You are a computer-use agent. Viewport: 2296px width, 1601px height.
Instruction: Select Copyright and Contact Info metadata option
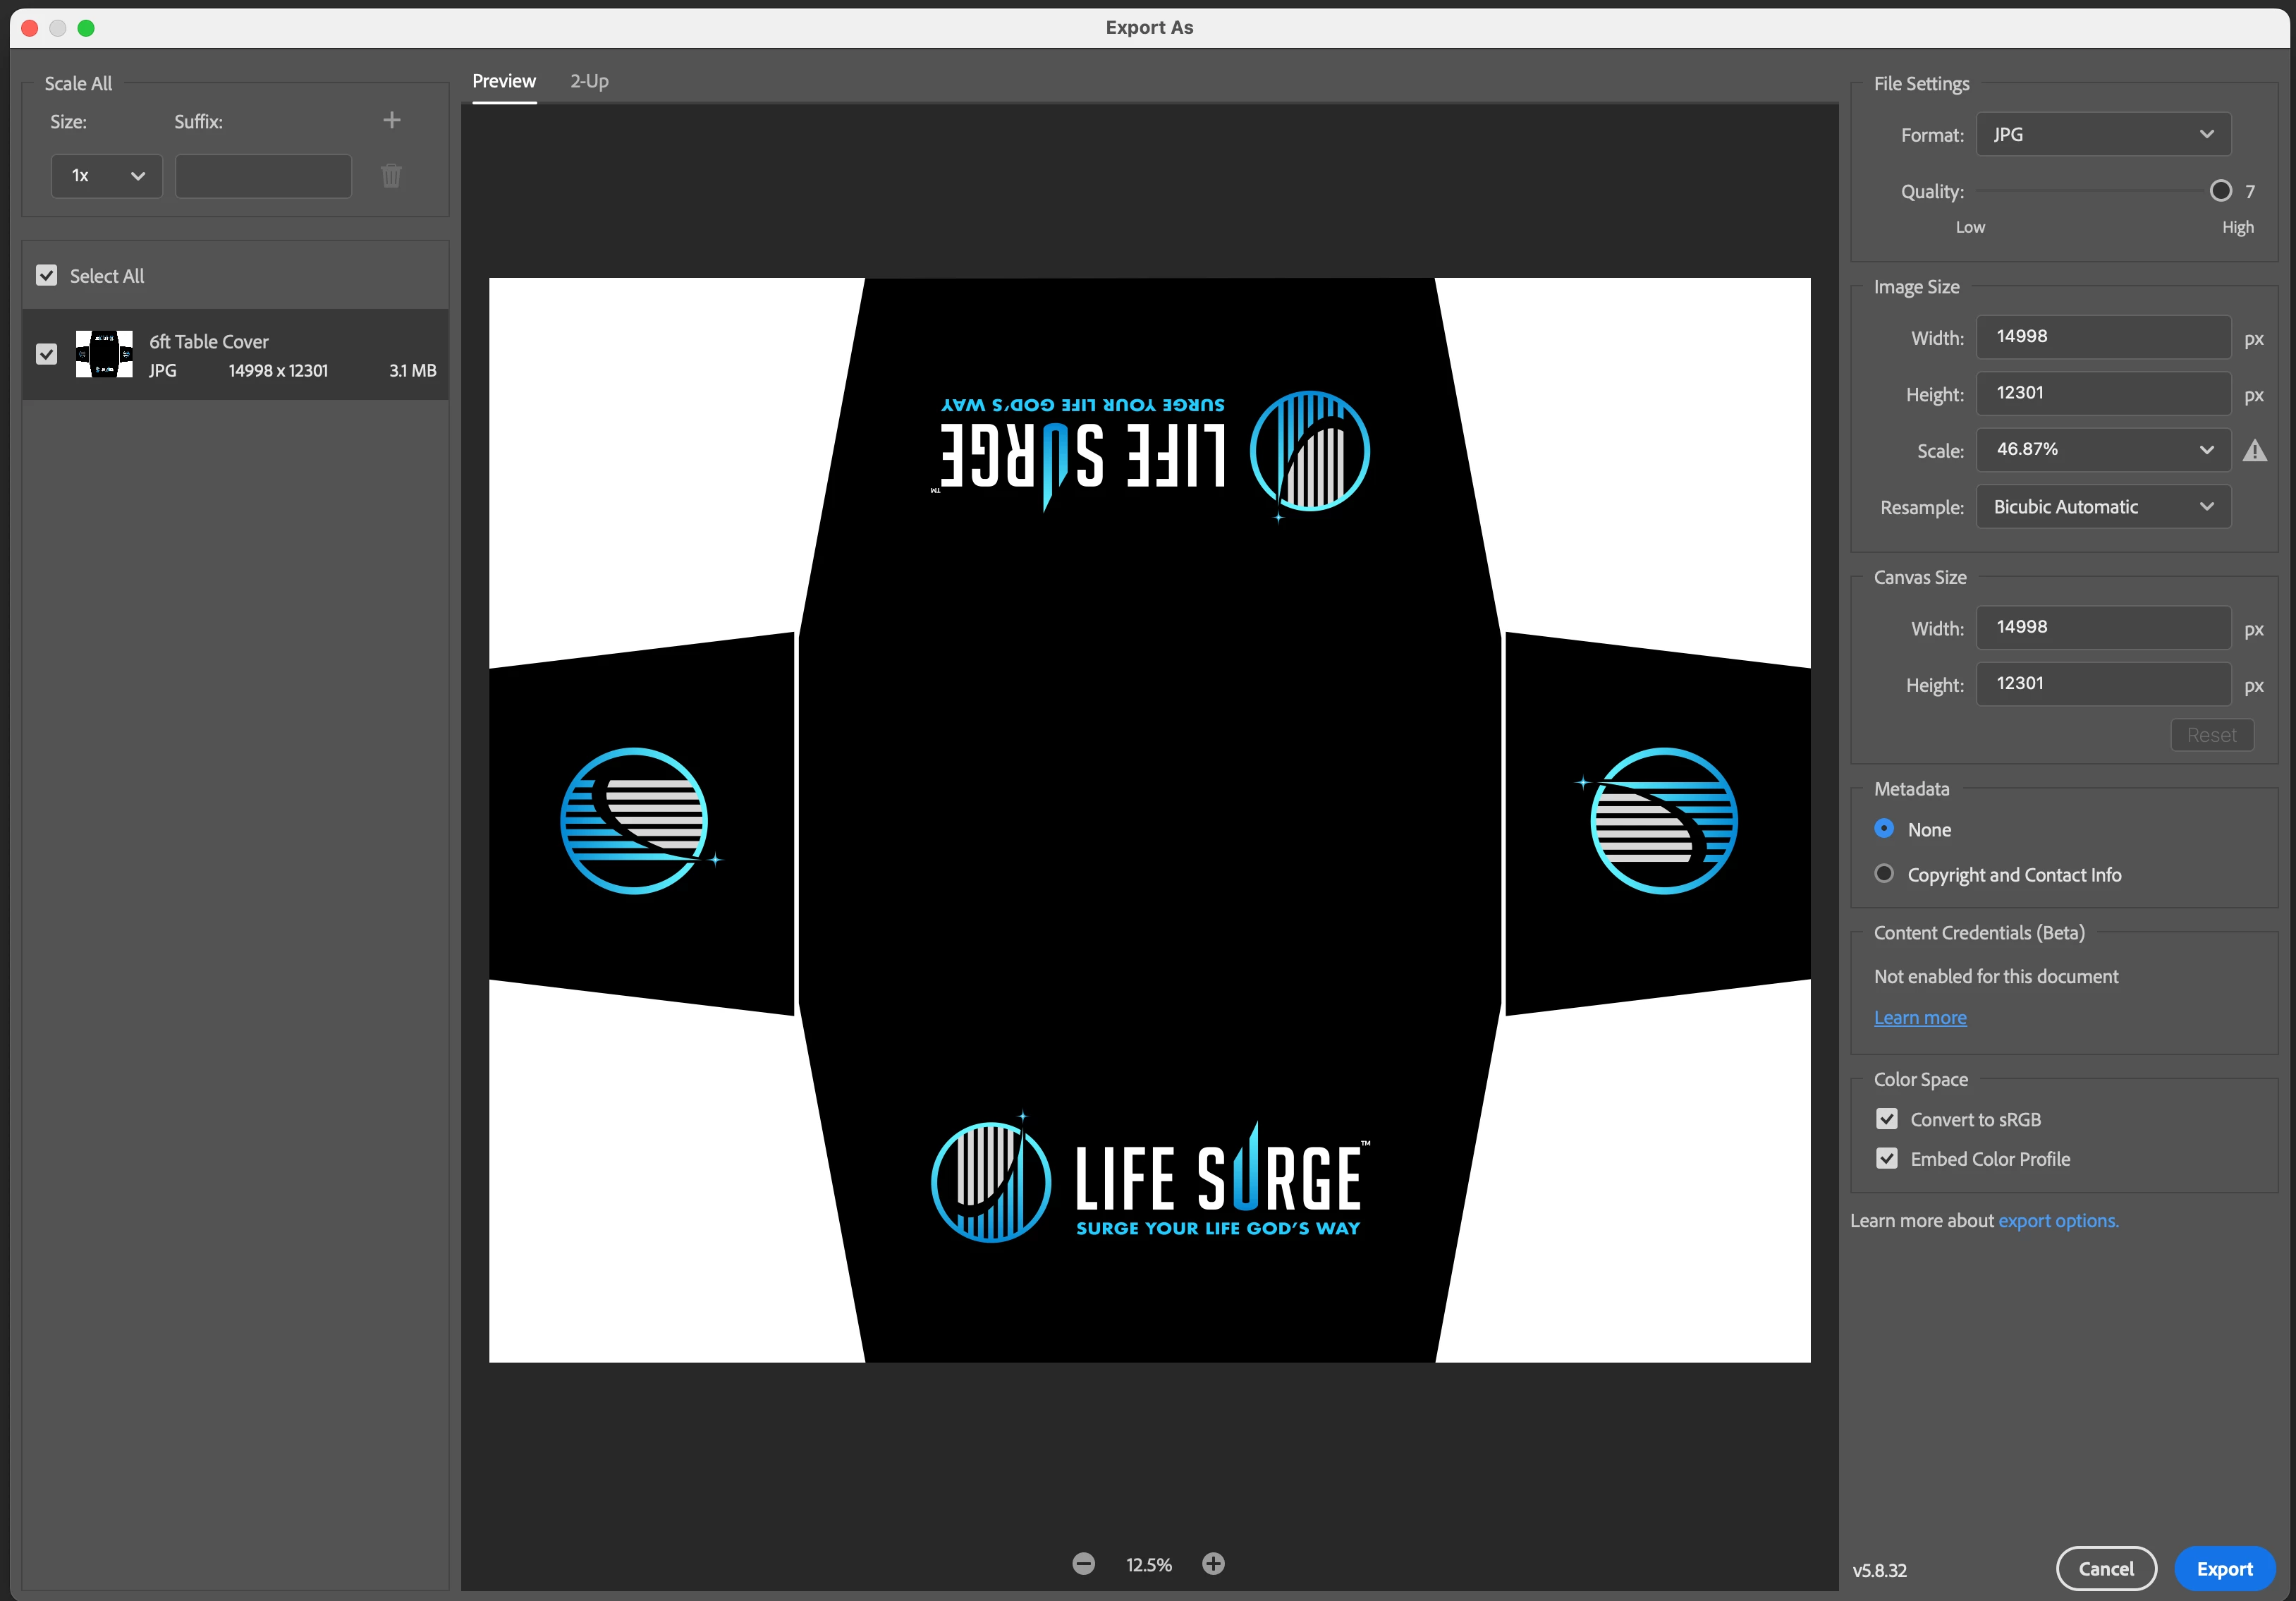tap(1884, 874)
